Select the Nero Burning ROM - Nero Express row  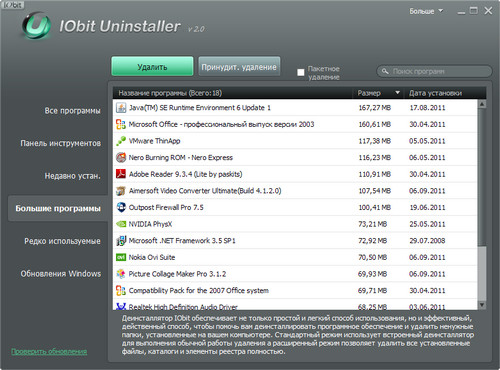tap(295, 157)
